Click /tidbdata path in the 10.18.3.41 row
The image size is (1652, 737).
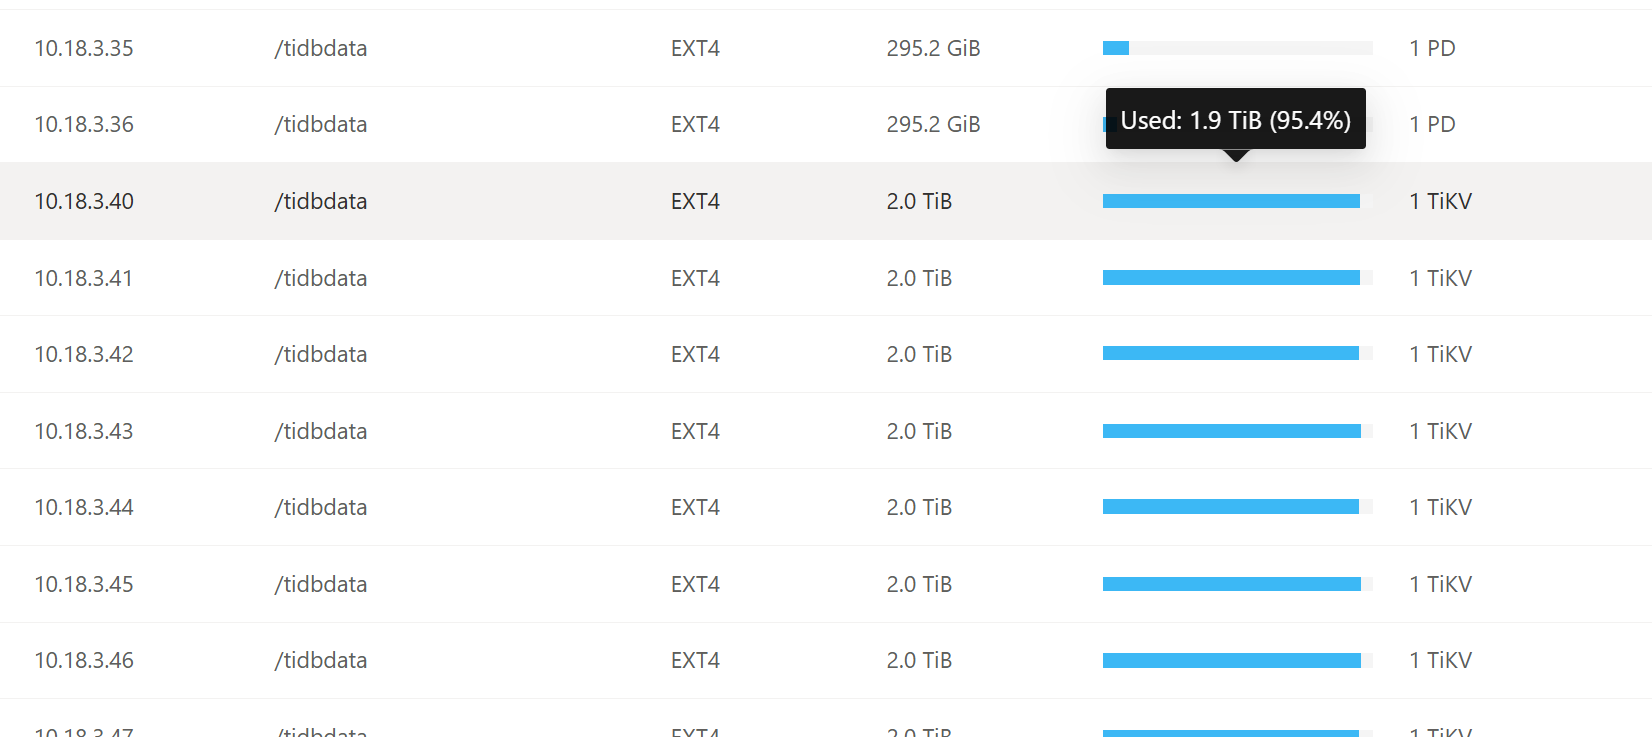pos(321,278)
